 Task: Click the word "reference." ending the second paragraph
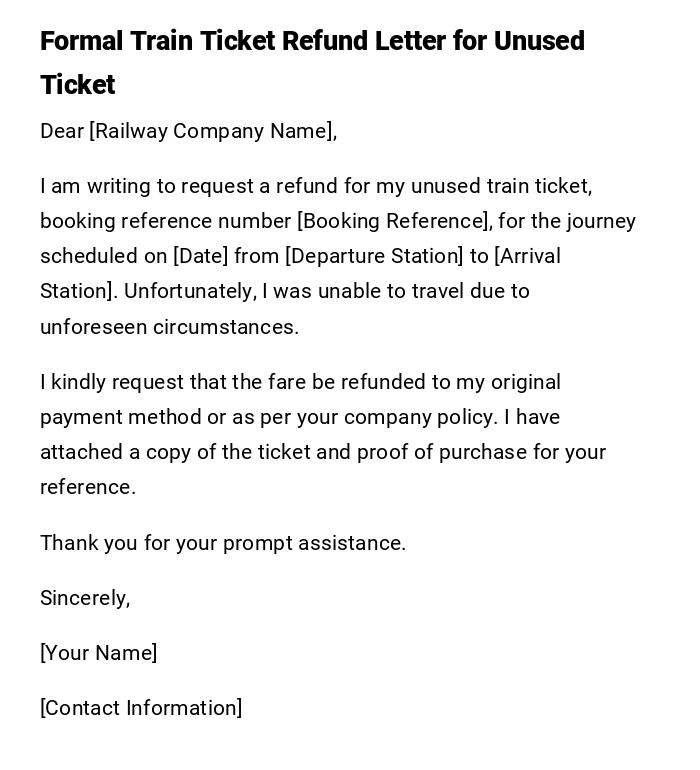88,487
